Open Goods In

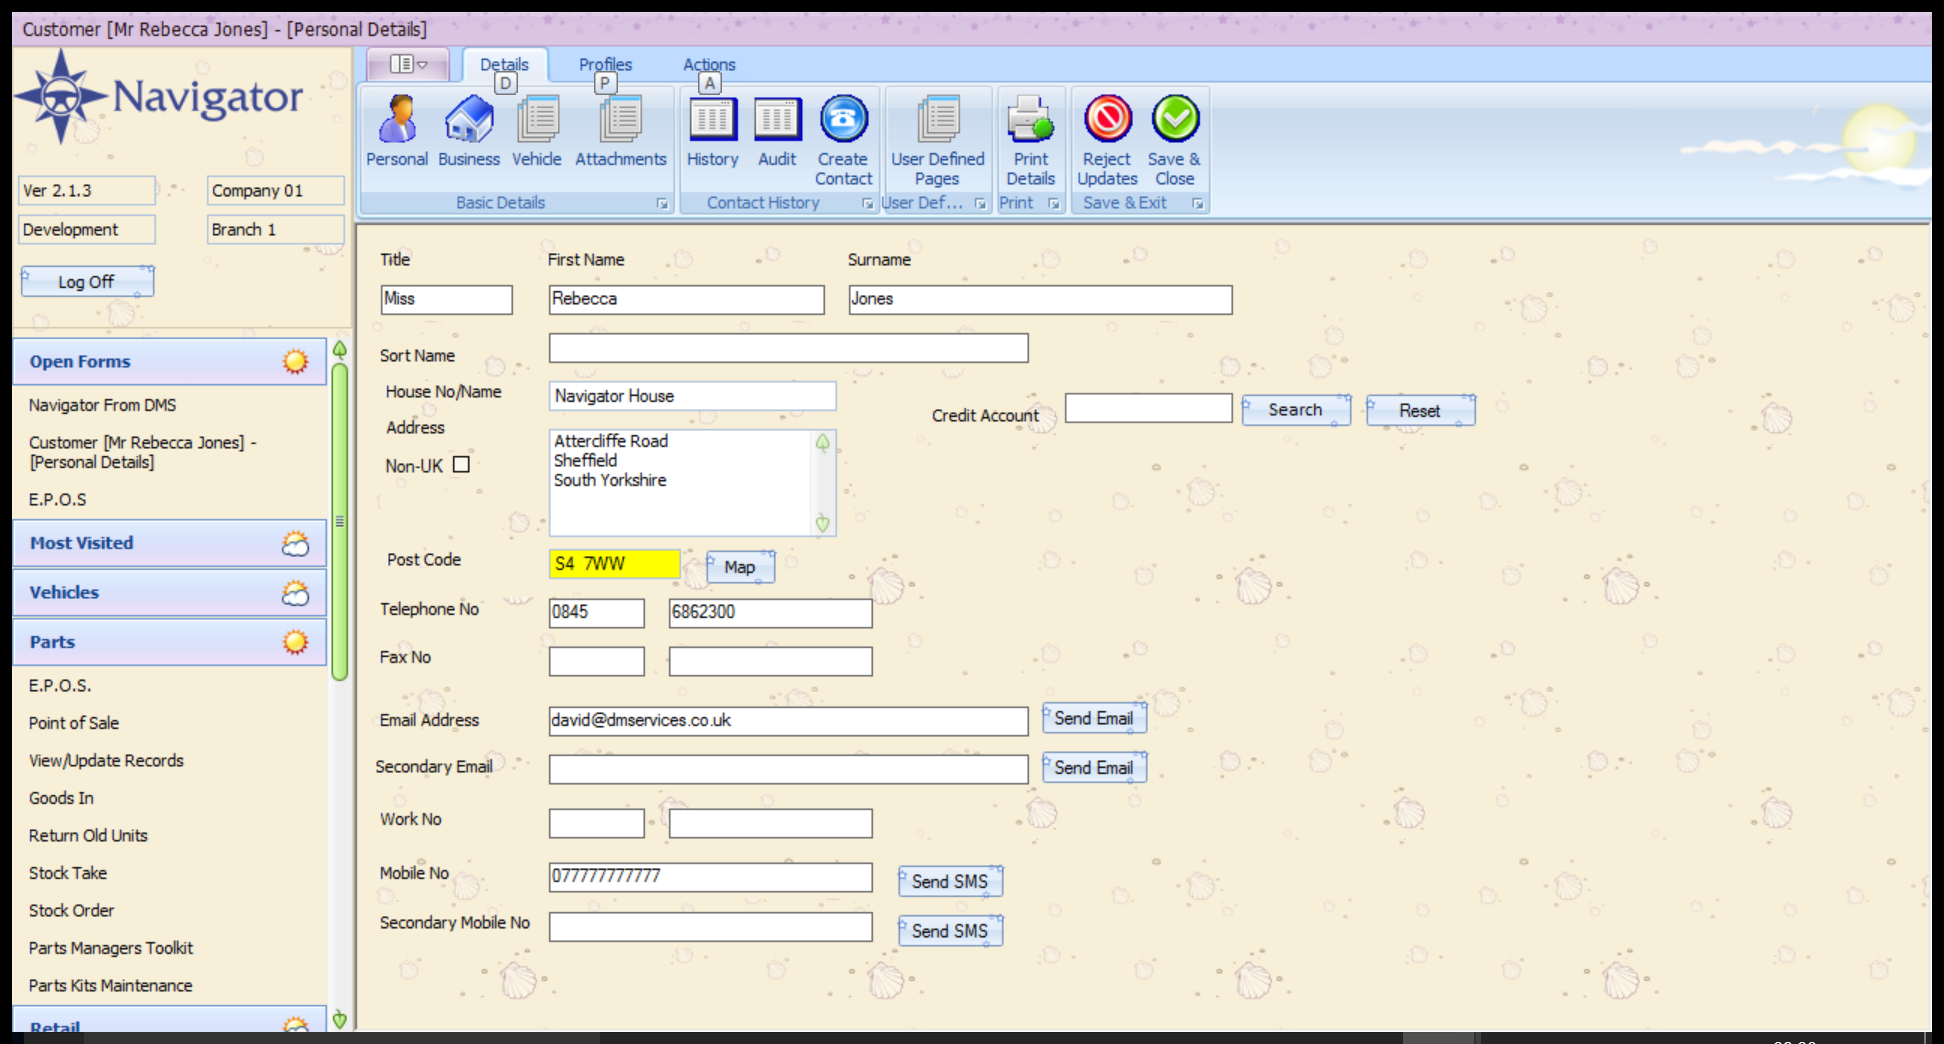click(61, 798)
